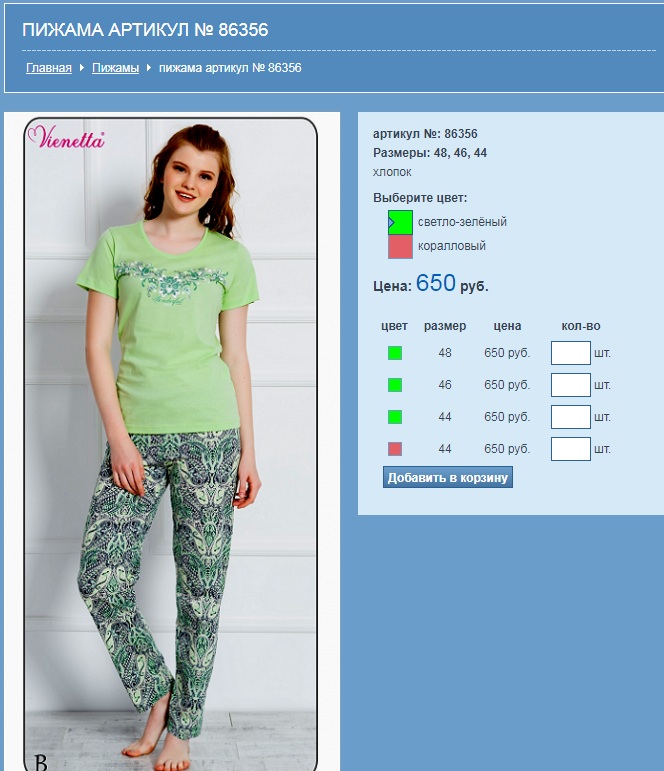This screenshot has width=664, height=771.
Task: Click the green square in size 48 row
Action: pos(395,353)
